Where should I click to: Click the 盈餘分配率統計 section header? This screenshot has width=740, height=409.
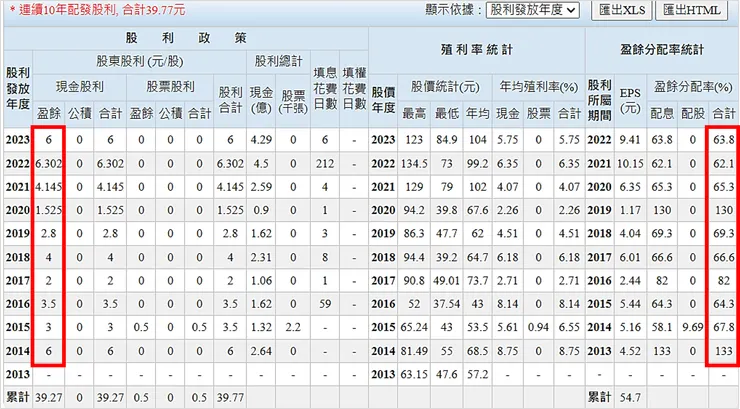click(x=662, y=50)
